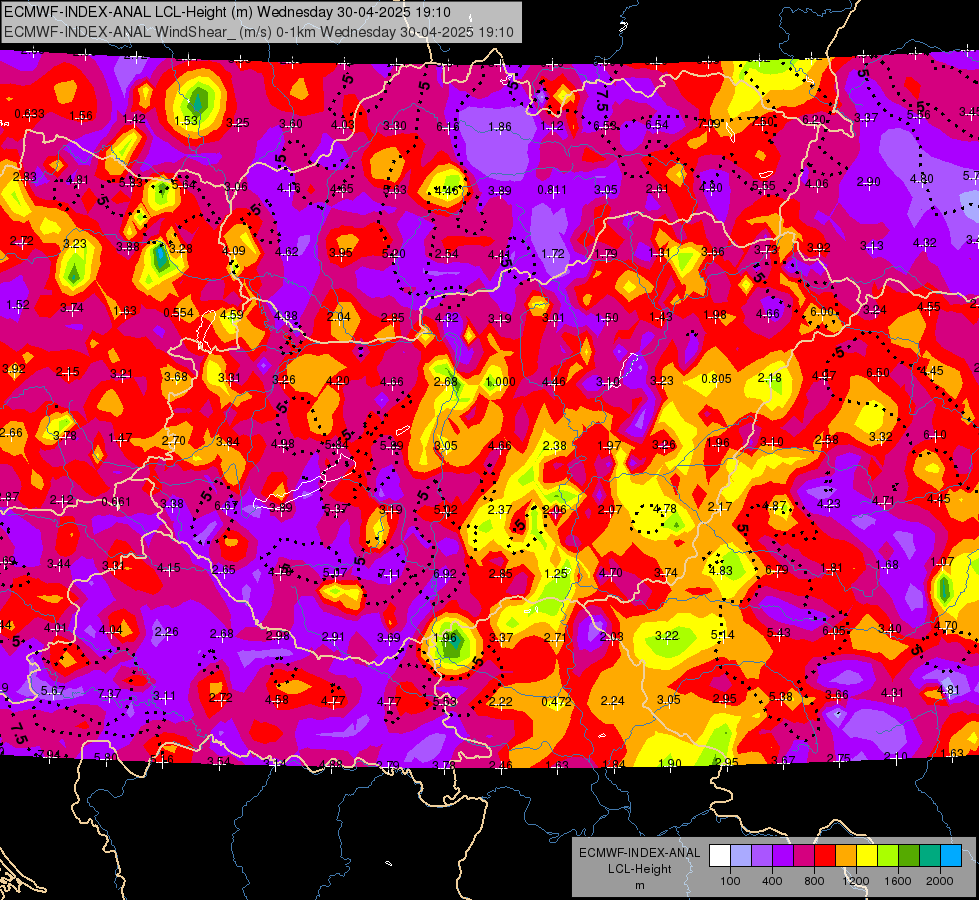Click the grid value "1.000"
Screen dimensions: 979x900
pyautogui.click(x=501, y=382)
